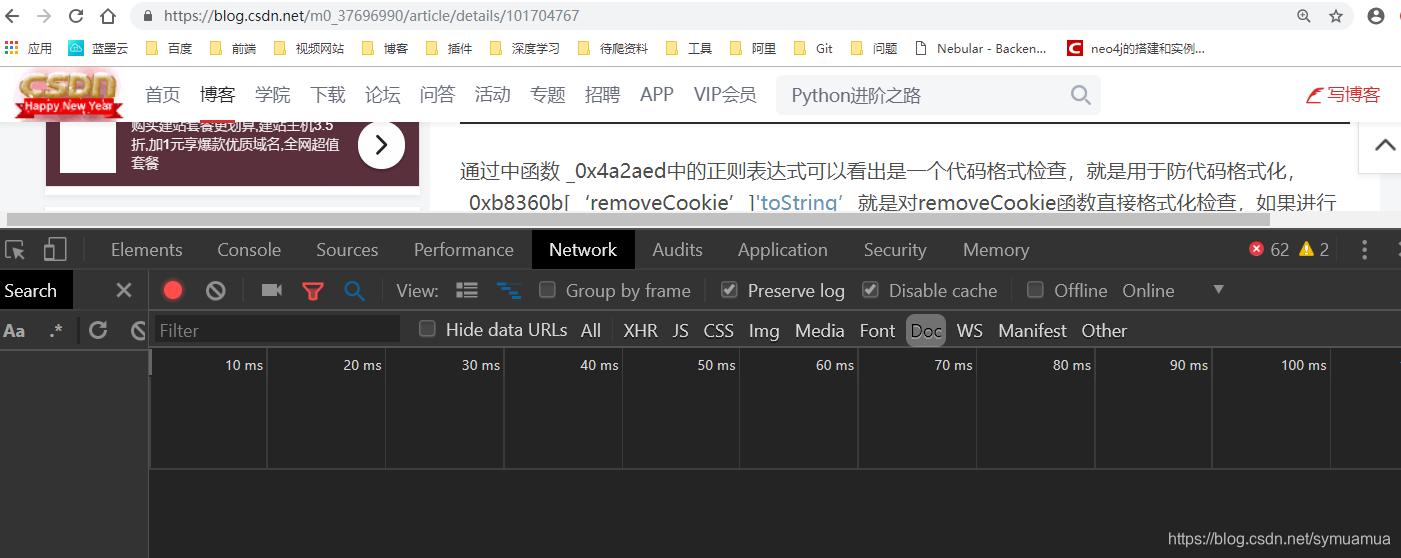The image size is (1401, 558).
Task: Click the network Filter input field
Action: [278, 330]
